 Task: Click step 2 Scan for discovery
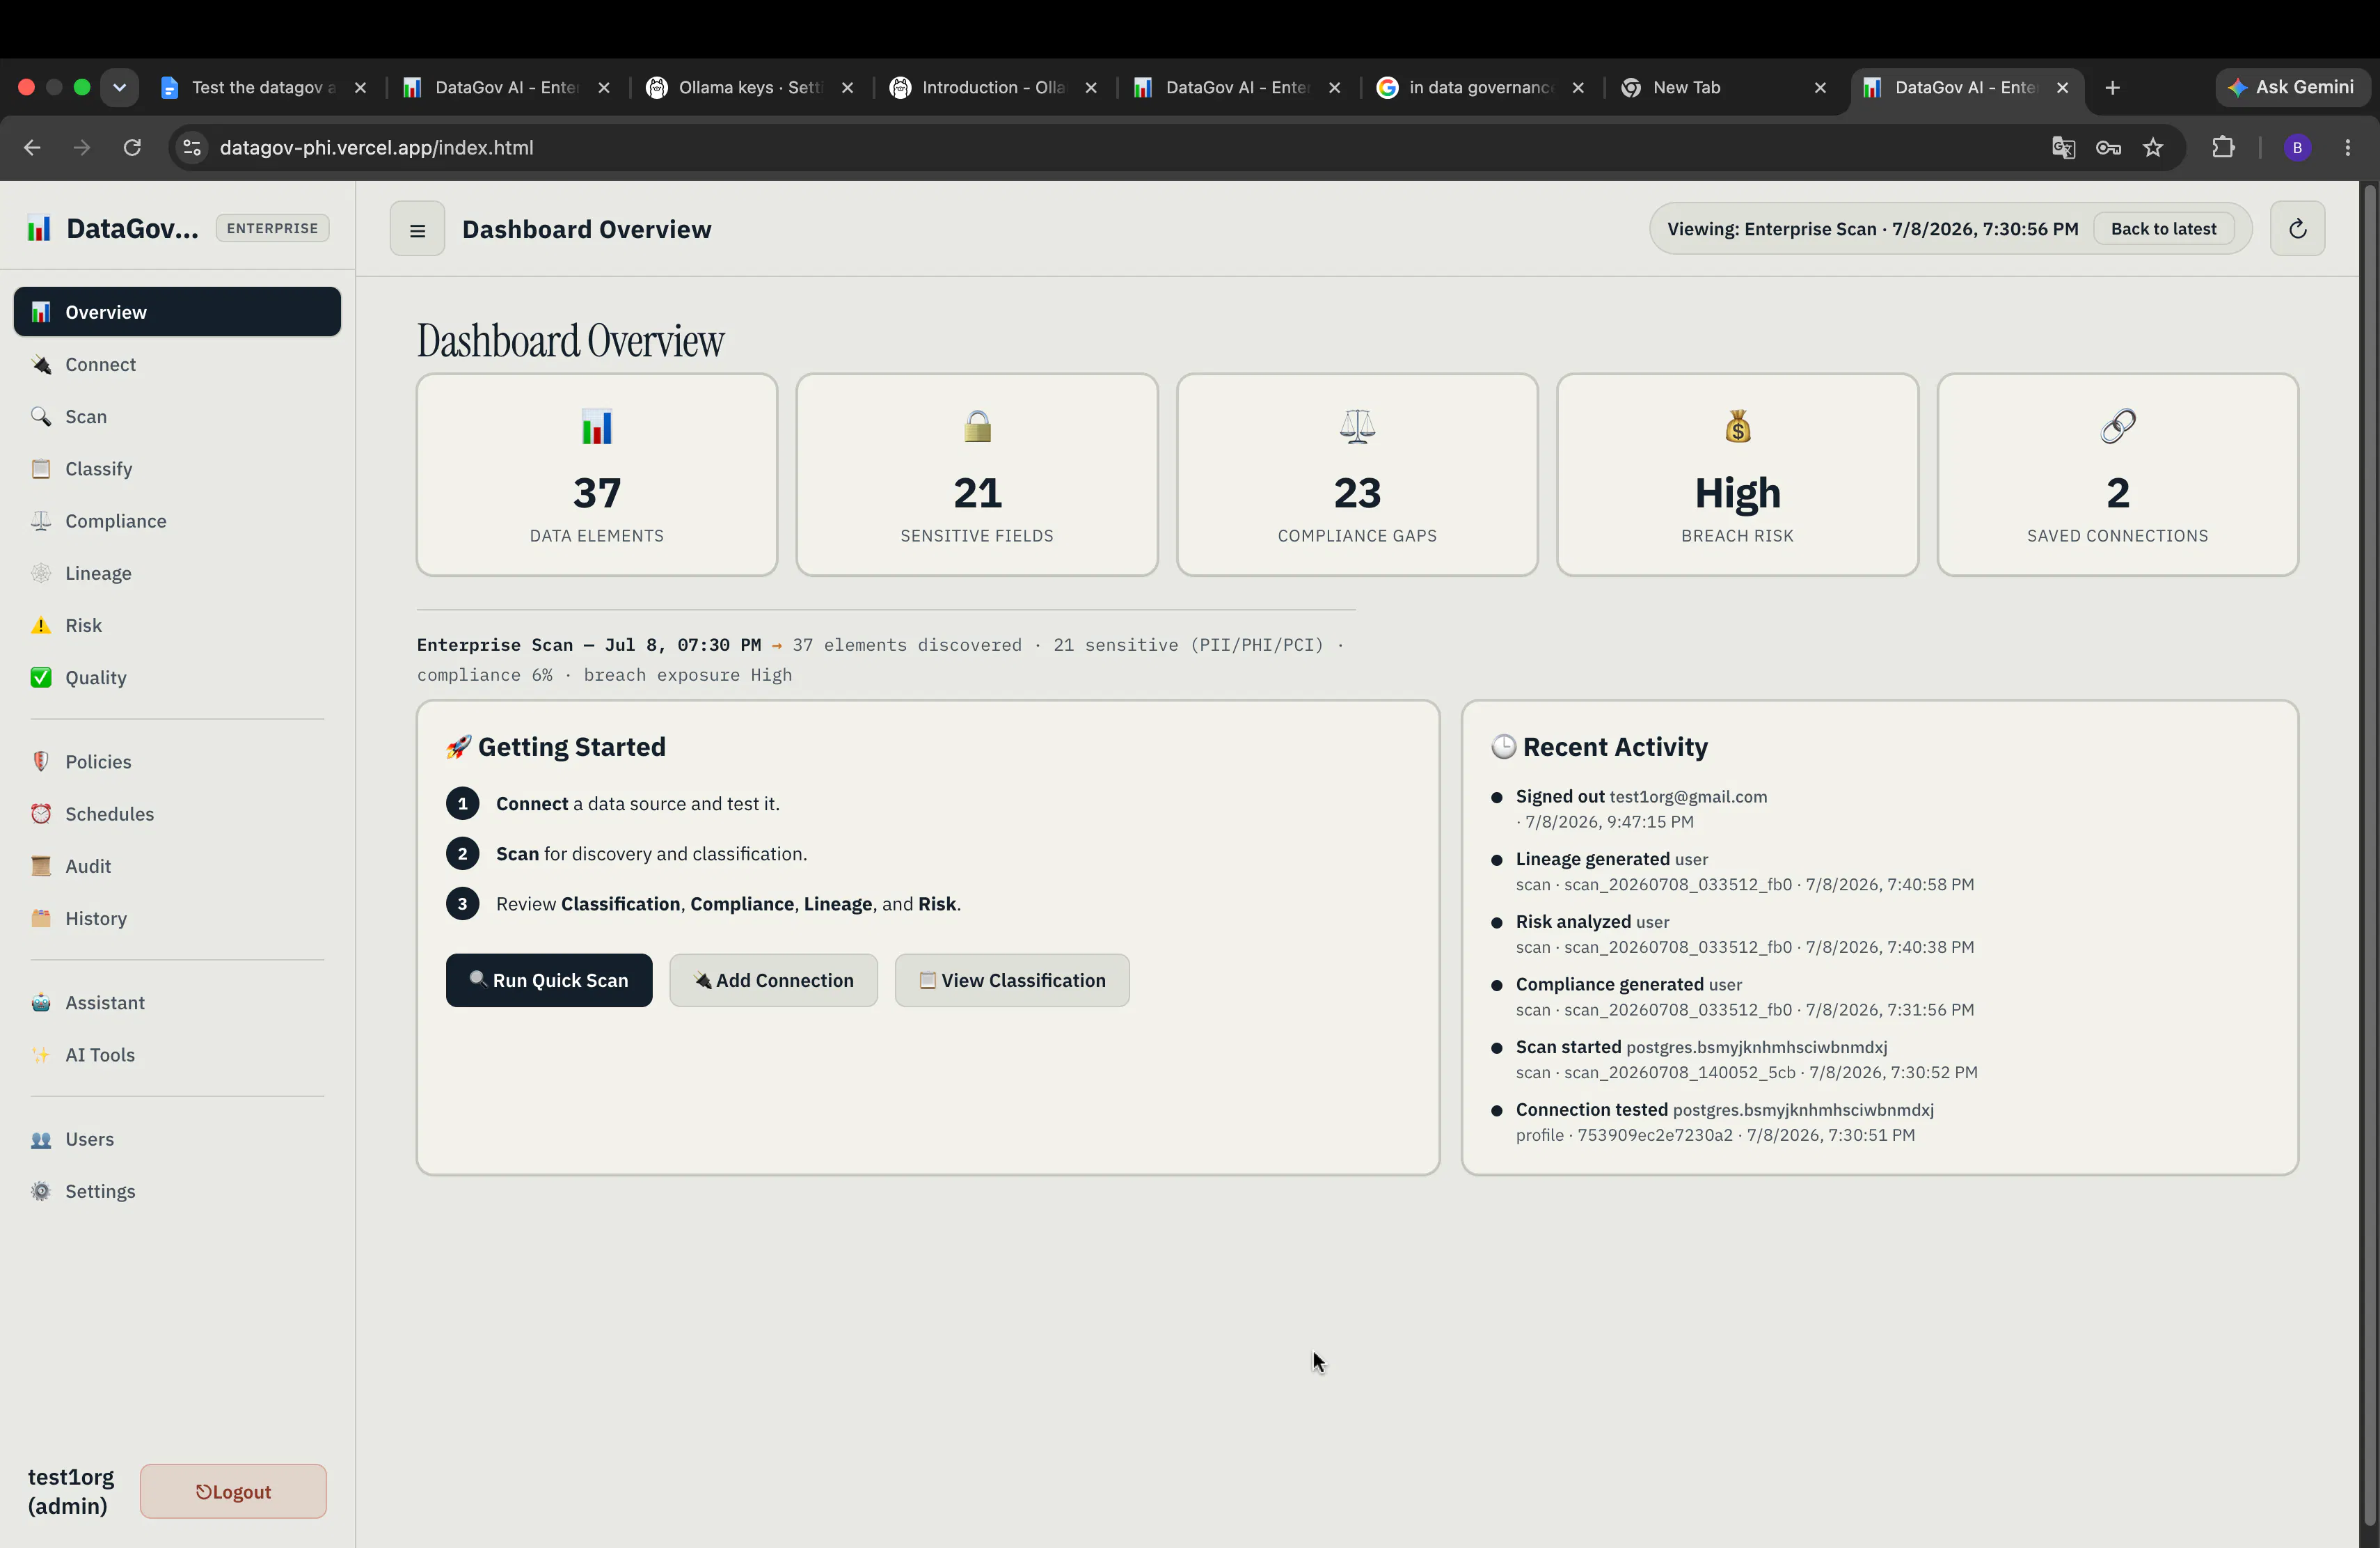point(651,853)
